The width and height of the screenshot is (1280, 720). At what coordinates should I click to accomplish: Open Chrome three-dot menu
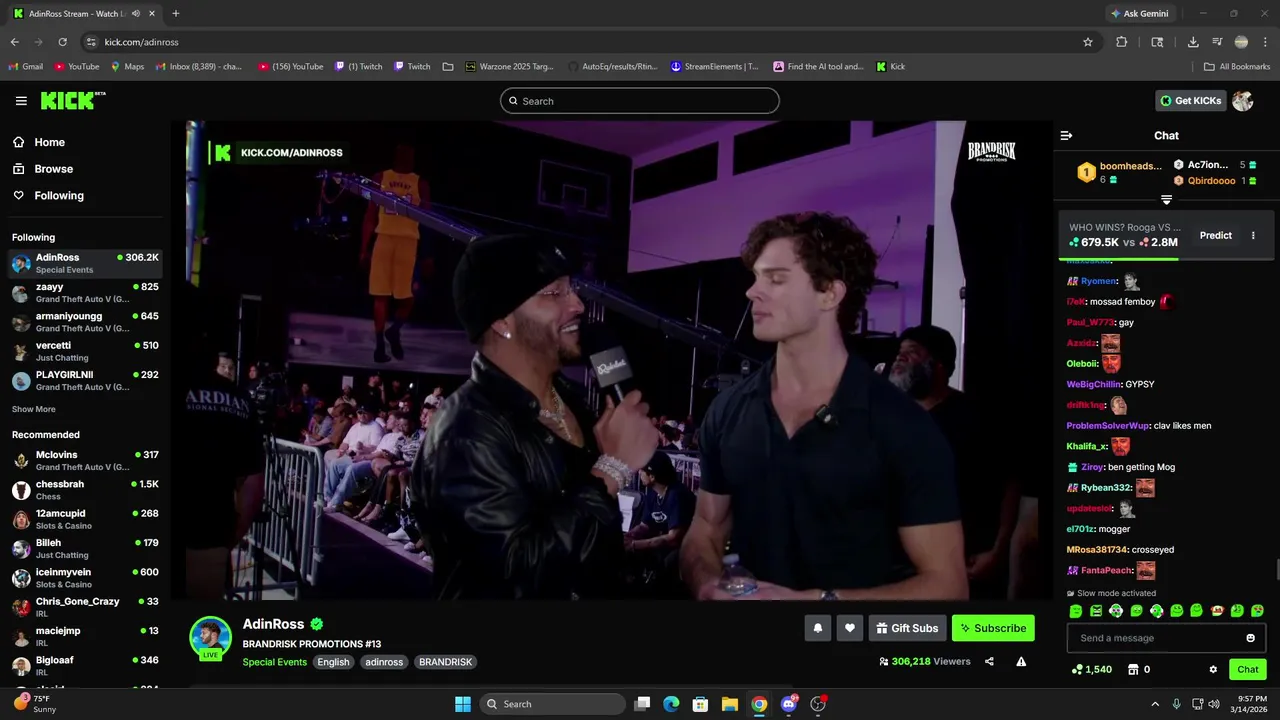(x=1265, y=42)
